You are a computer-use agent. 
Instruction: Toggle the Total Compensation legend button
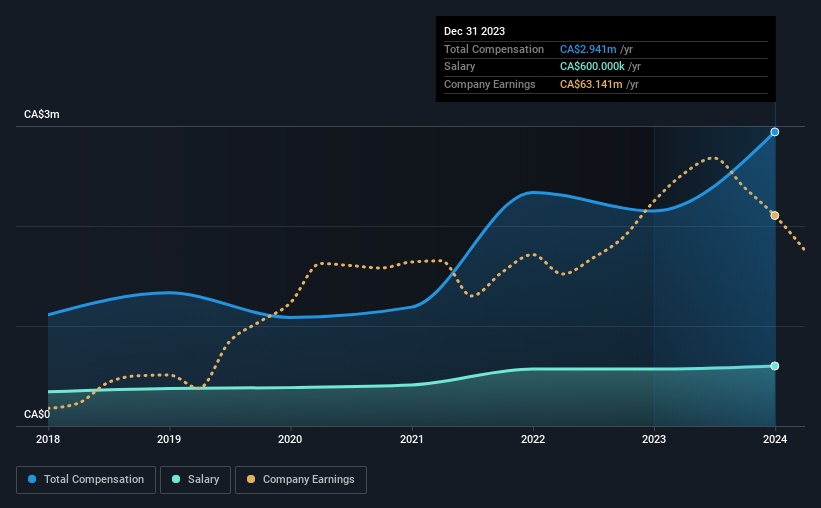(86, 480)
